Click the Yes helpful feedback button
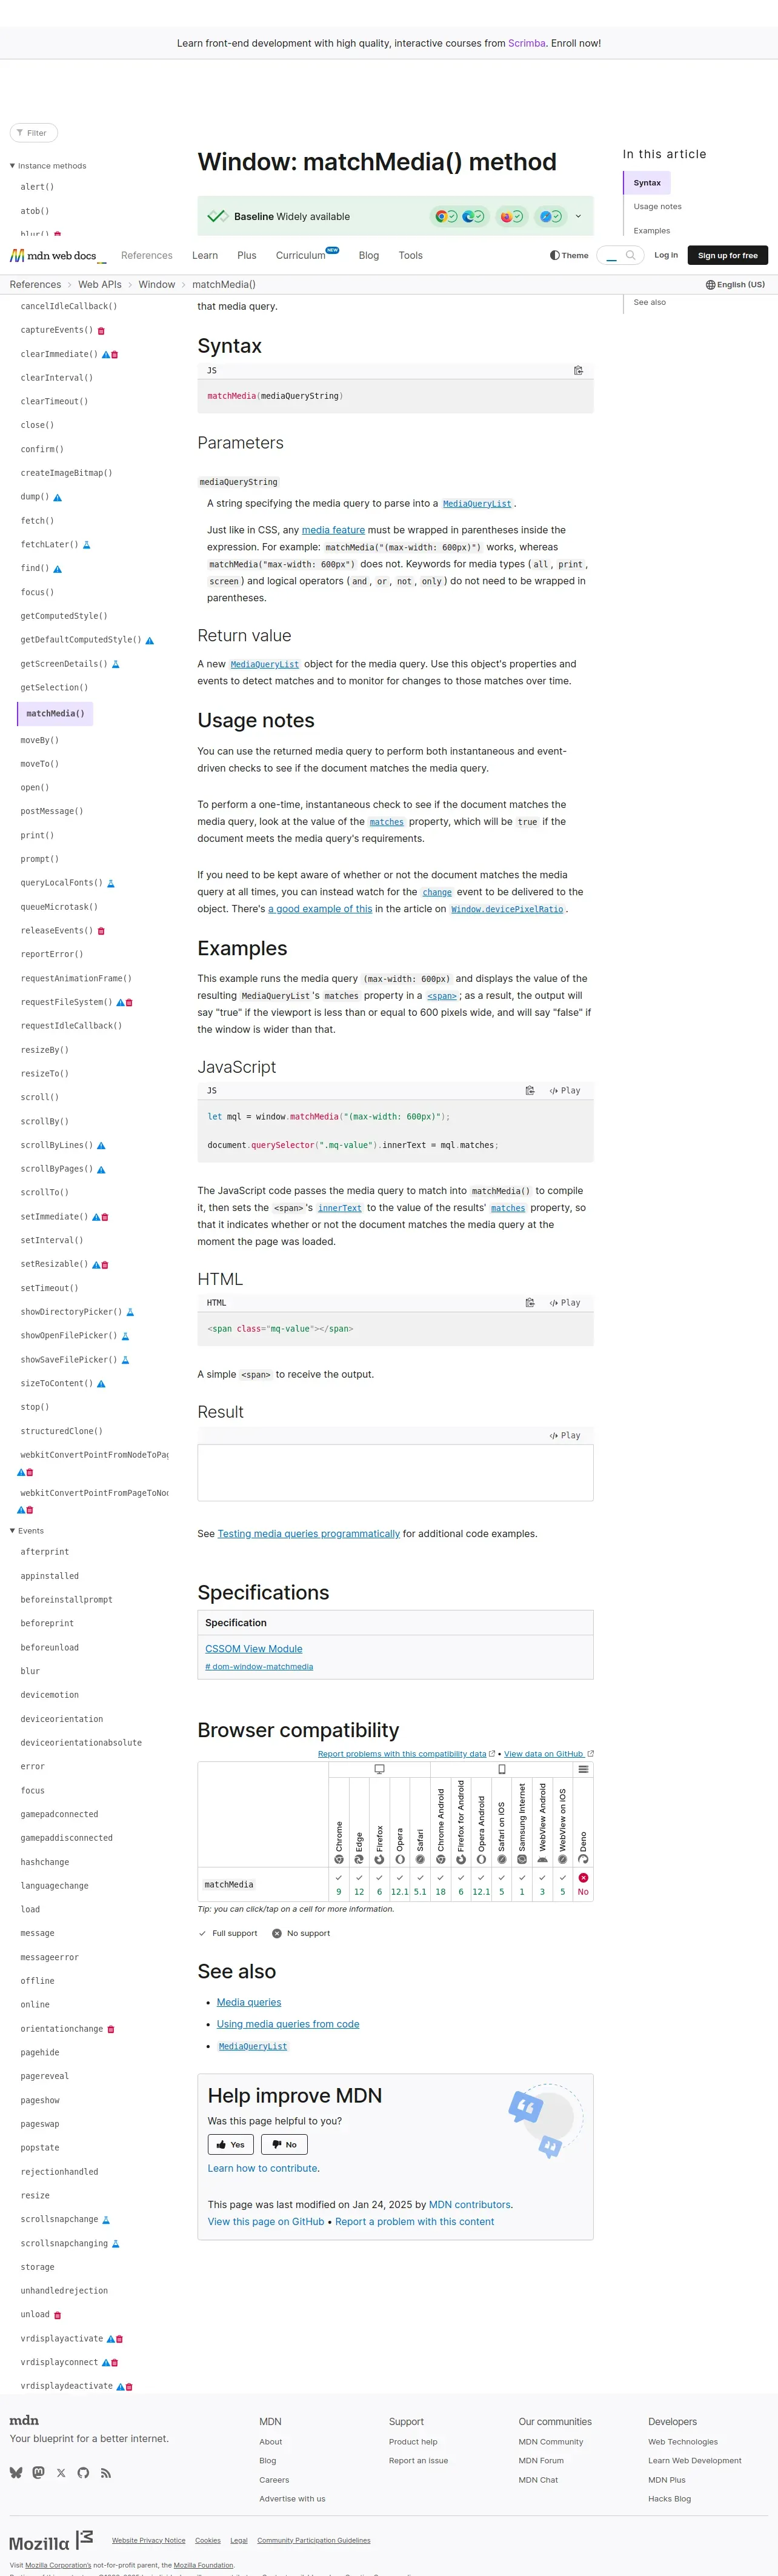Image resolution: width=778 pixels, height=2576 pixels. coord(231,2144)
